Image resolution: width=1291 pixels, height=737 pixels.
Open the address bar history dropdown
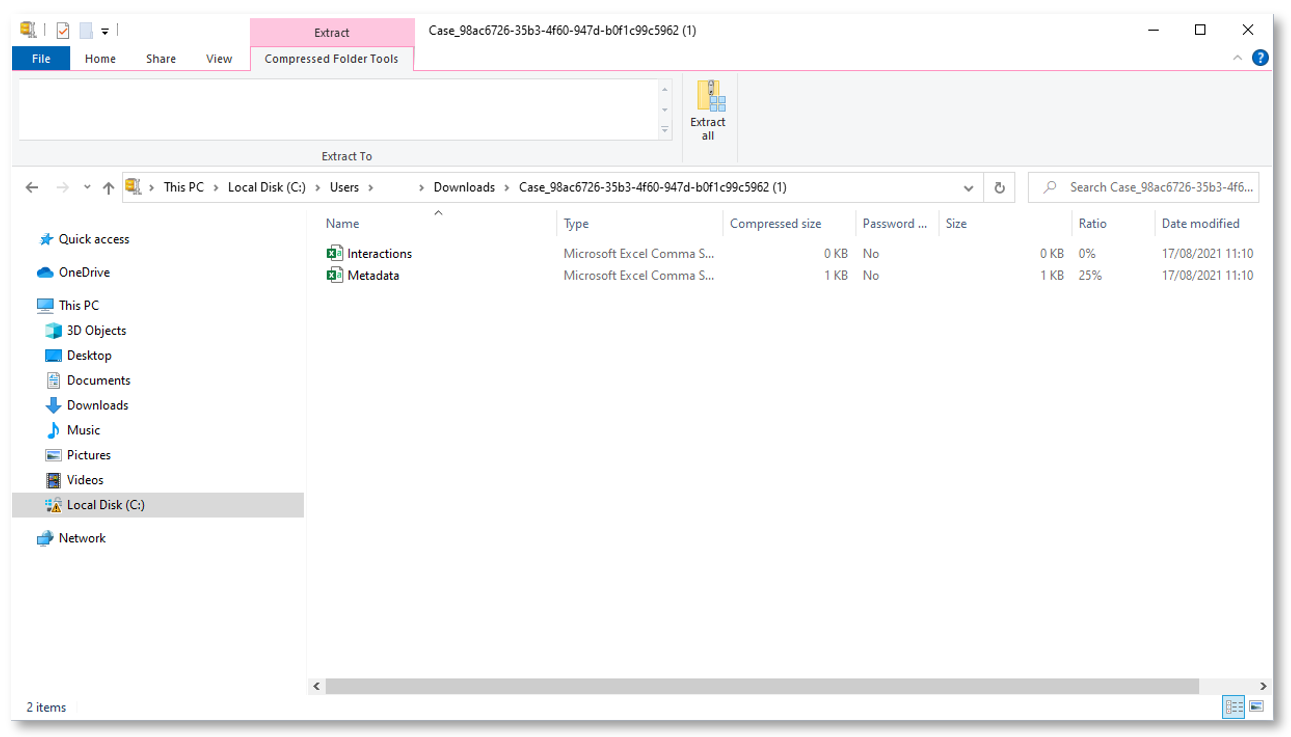(968, 187)
